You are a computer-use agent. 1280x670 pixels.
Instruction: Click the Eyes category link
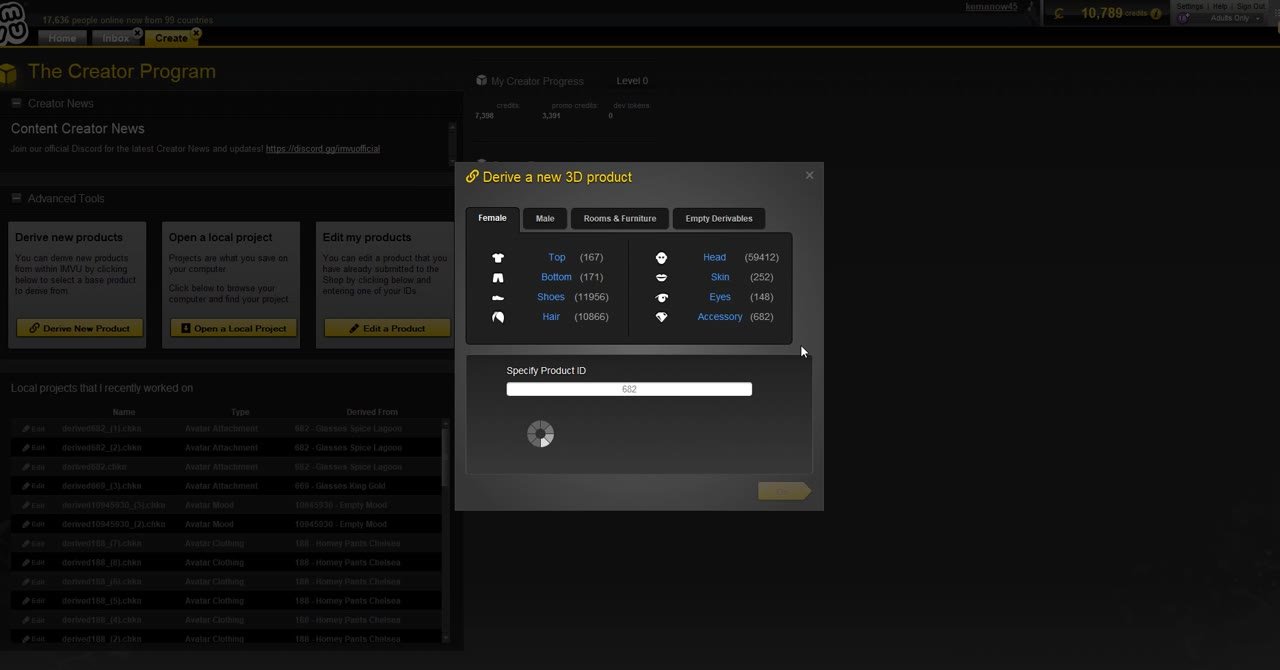coord(720,297)
